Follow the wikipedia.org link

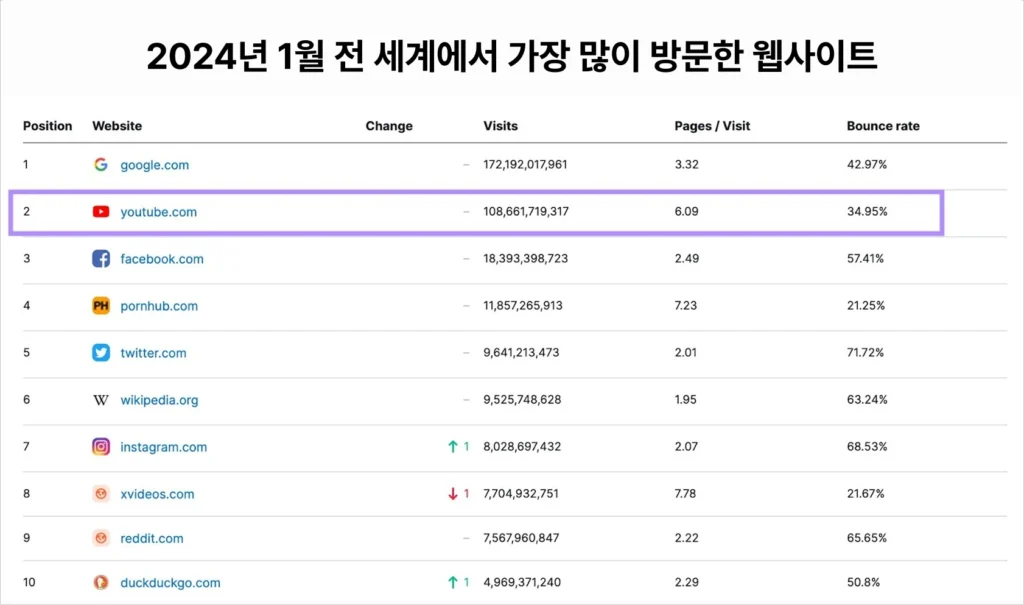(x=159, y=400)
